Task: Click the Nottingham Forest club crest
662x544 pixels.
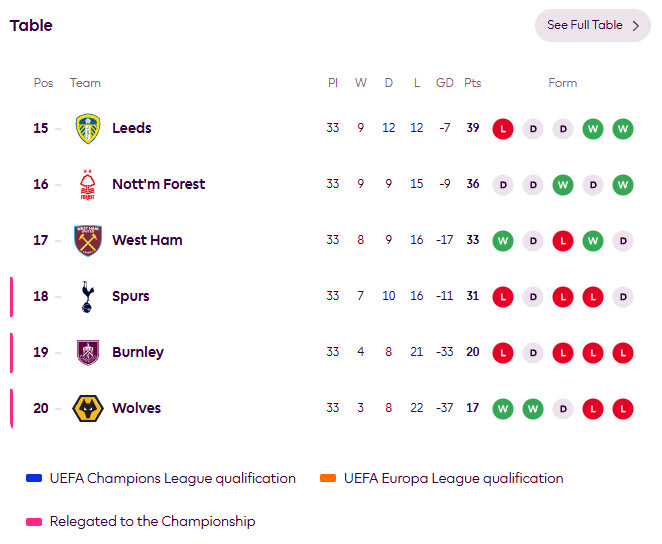Action: click(x=88, y=184)
